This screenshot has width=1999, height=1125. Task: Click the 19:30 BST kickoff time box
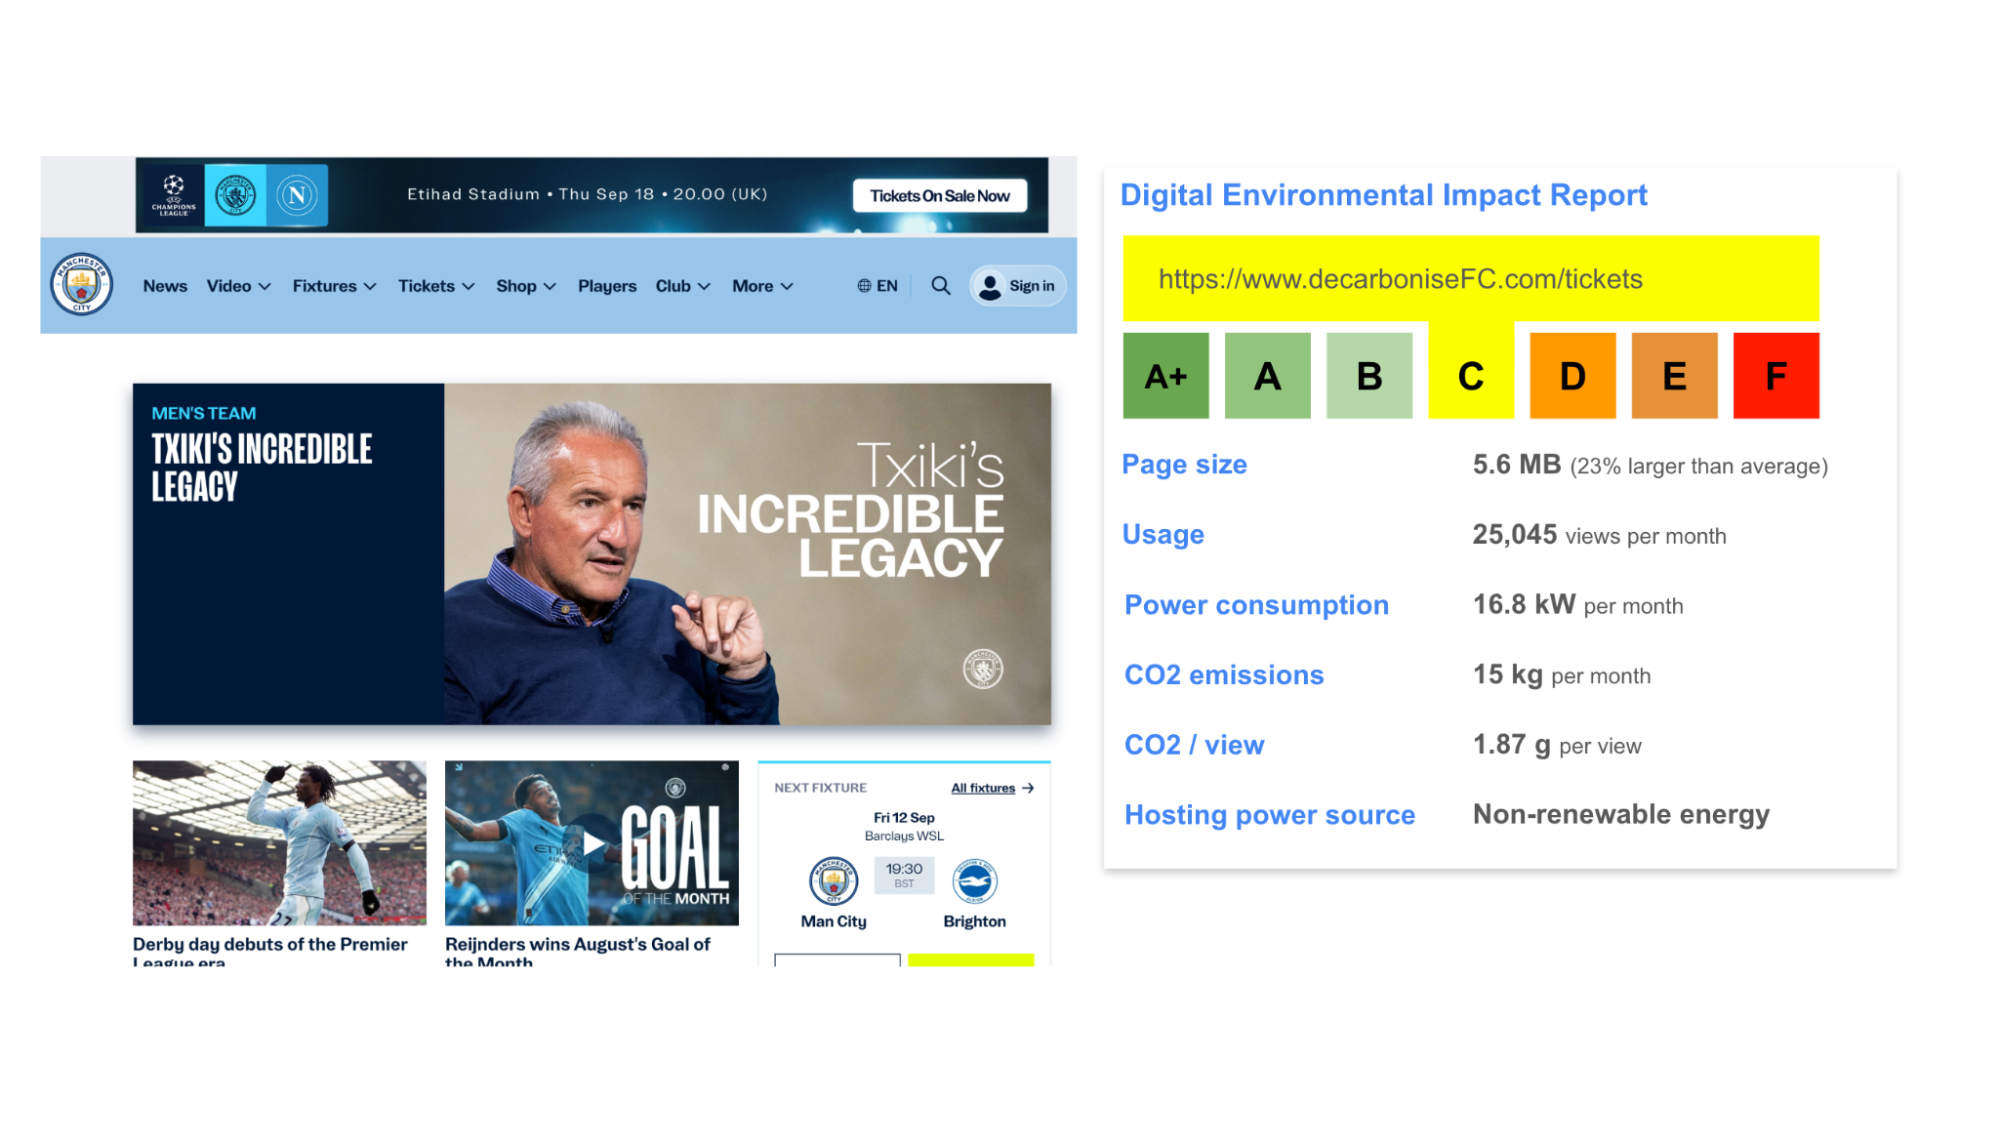tap(904, 875)
